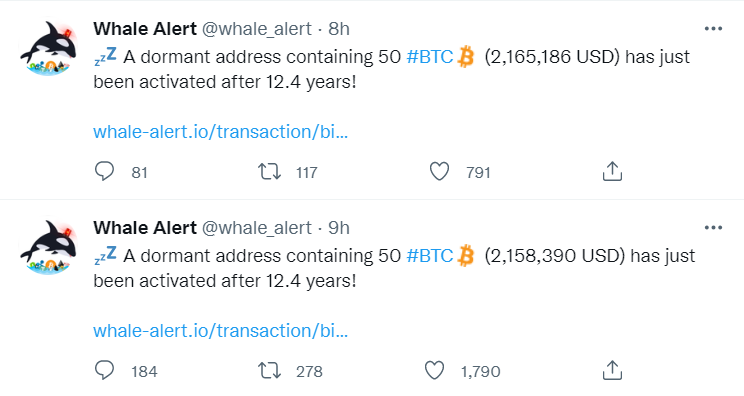The height and width of the screenshot is (396, 744).
Task: Open Whale Alert profile name in first tweet
Action: (145, 29)
